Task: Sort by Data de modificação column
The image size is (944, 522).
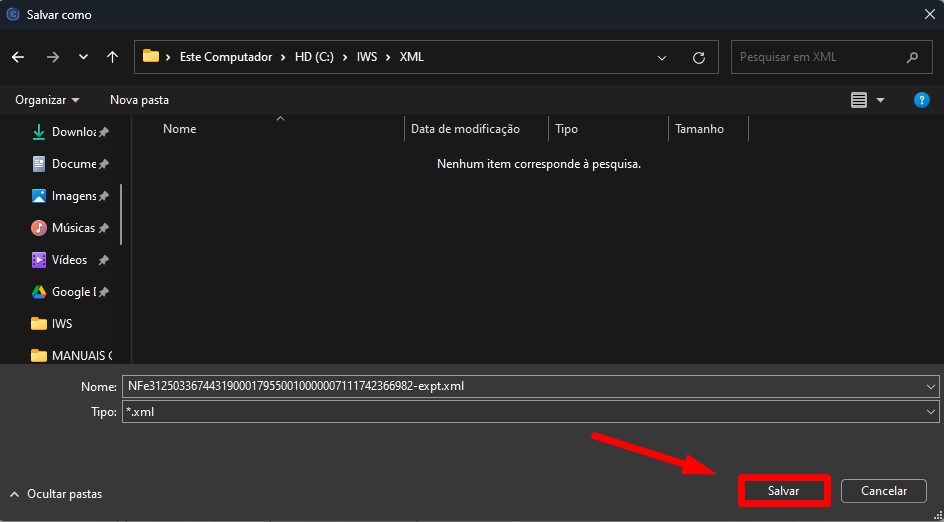Action: pyautogui.click(x=465, y=129)
